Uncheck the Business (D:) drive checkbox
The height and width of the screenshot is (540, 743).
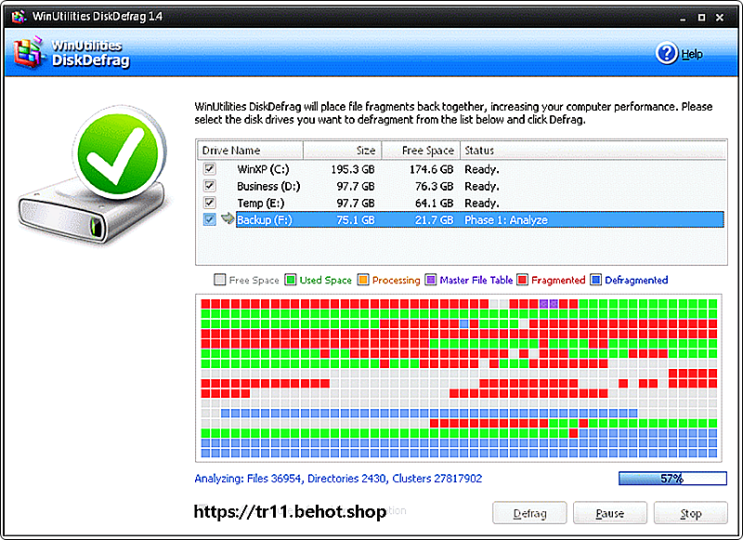point(209,186)
